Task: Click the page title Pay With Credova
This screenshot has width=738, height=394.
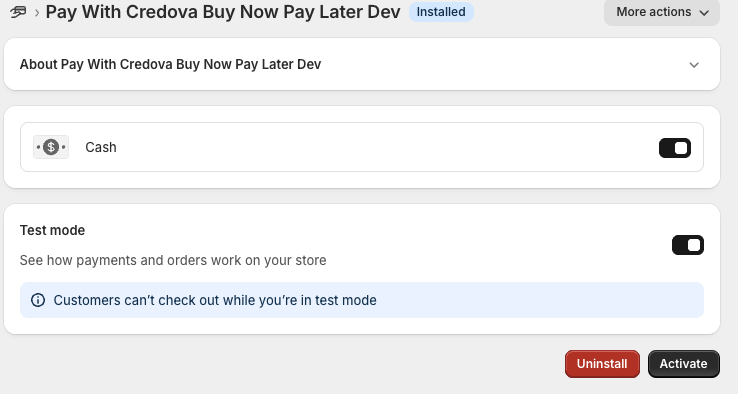Action: (x=223, y=12)
